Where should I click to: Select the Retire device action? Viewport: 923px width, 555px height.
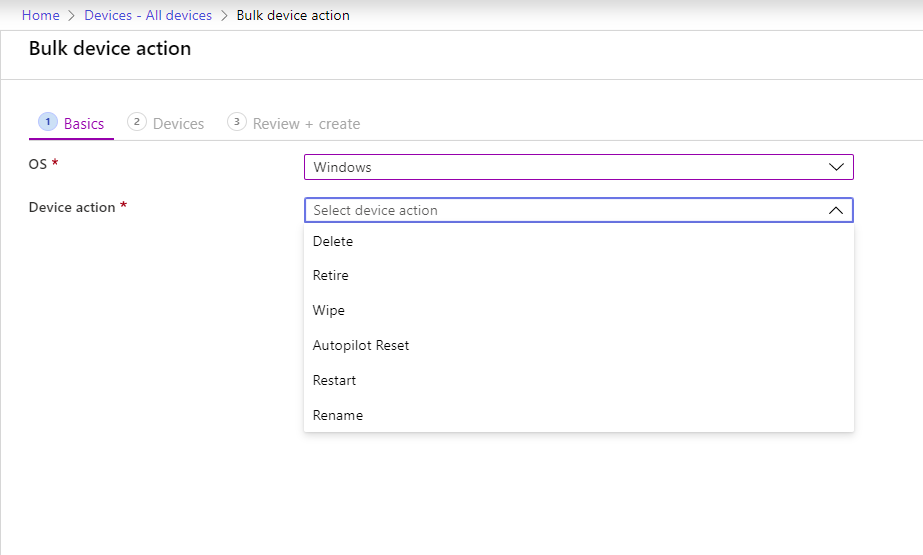[x=331, y=276]
